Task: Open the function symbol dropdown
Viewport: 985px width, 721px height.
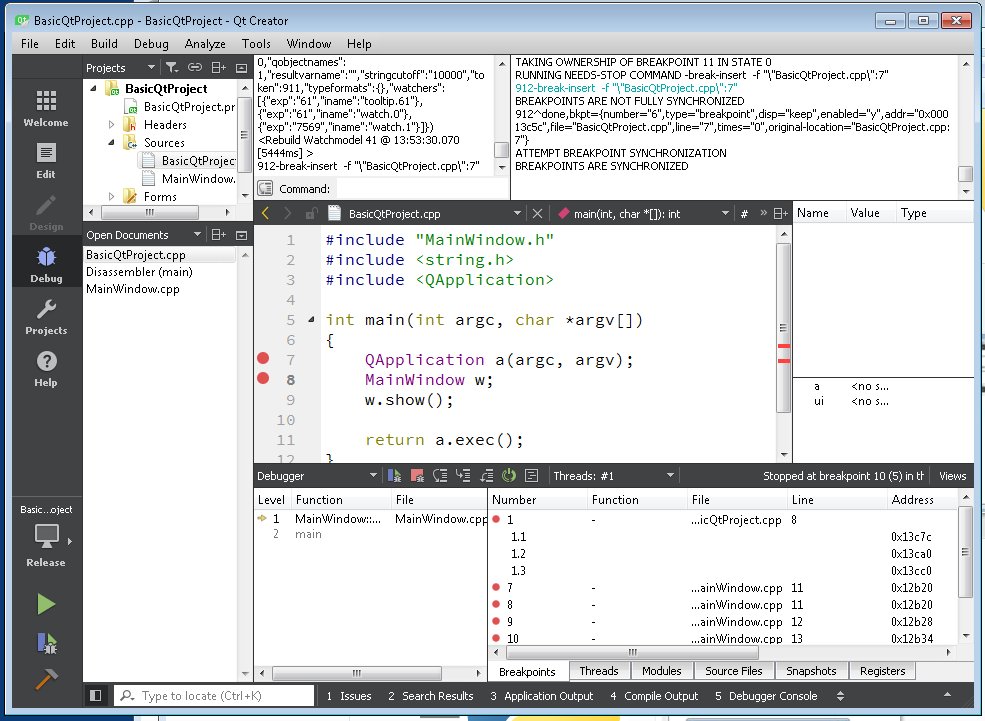Action: 725,214
